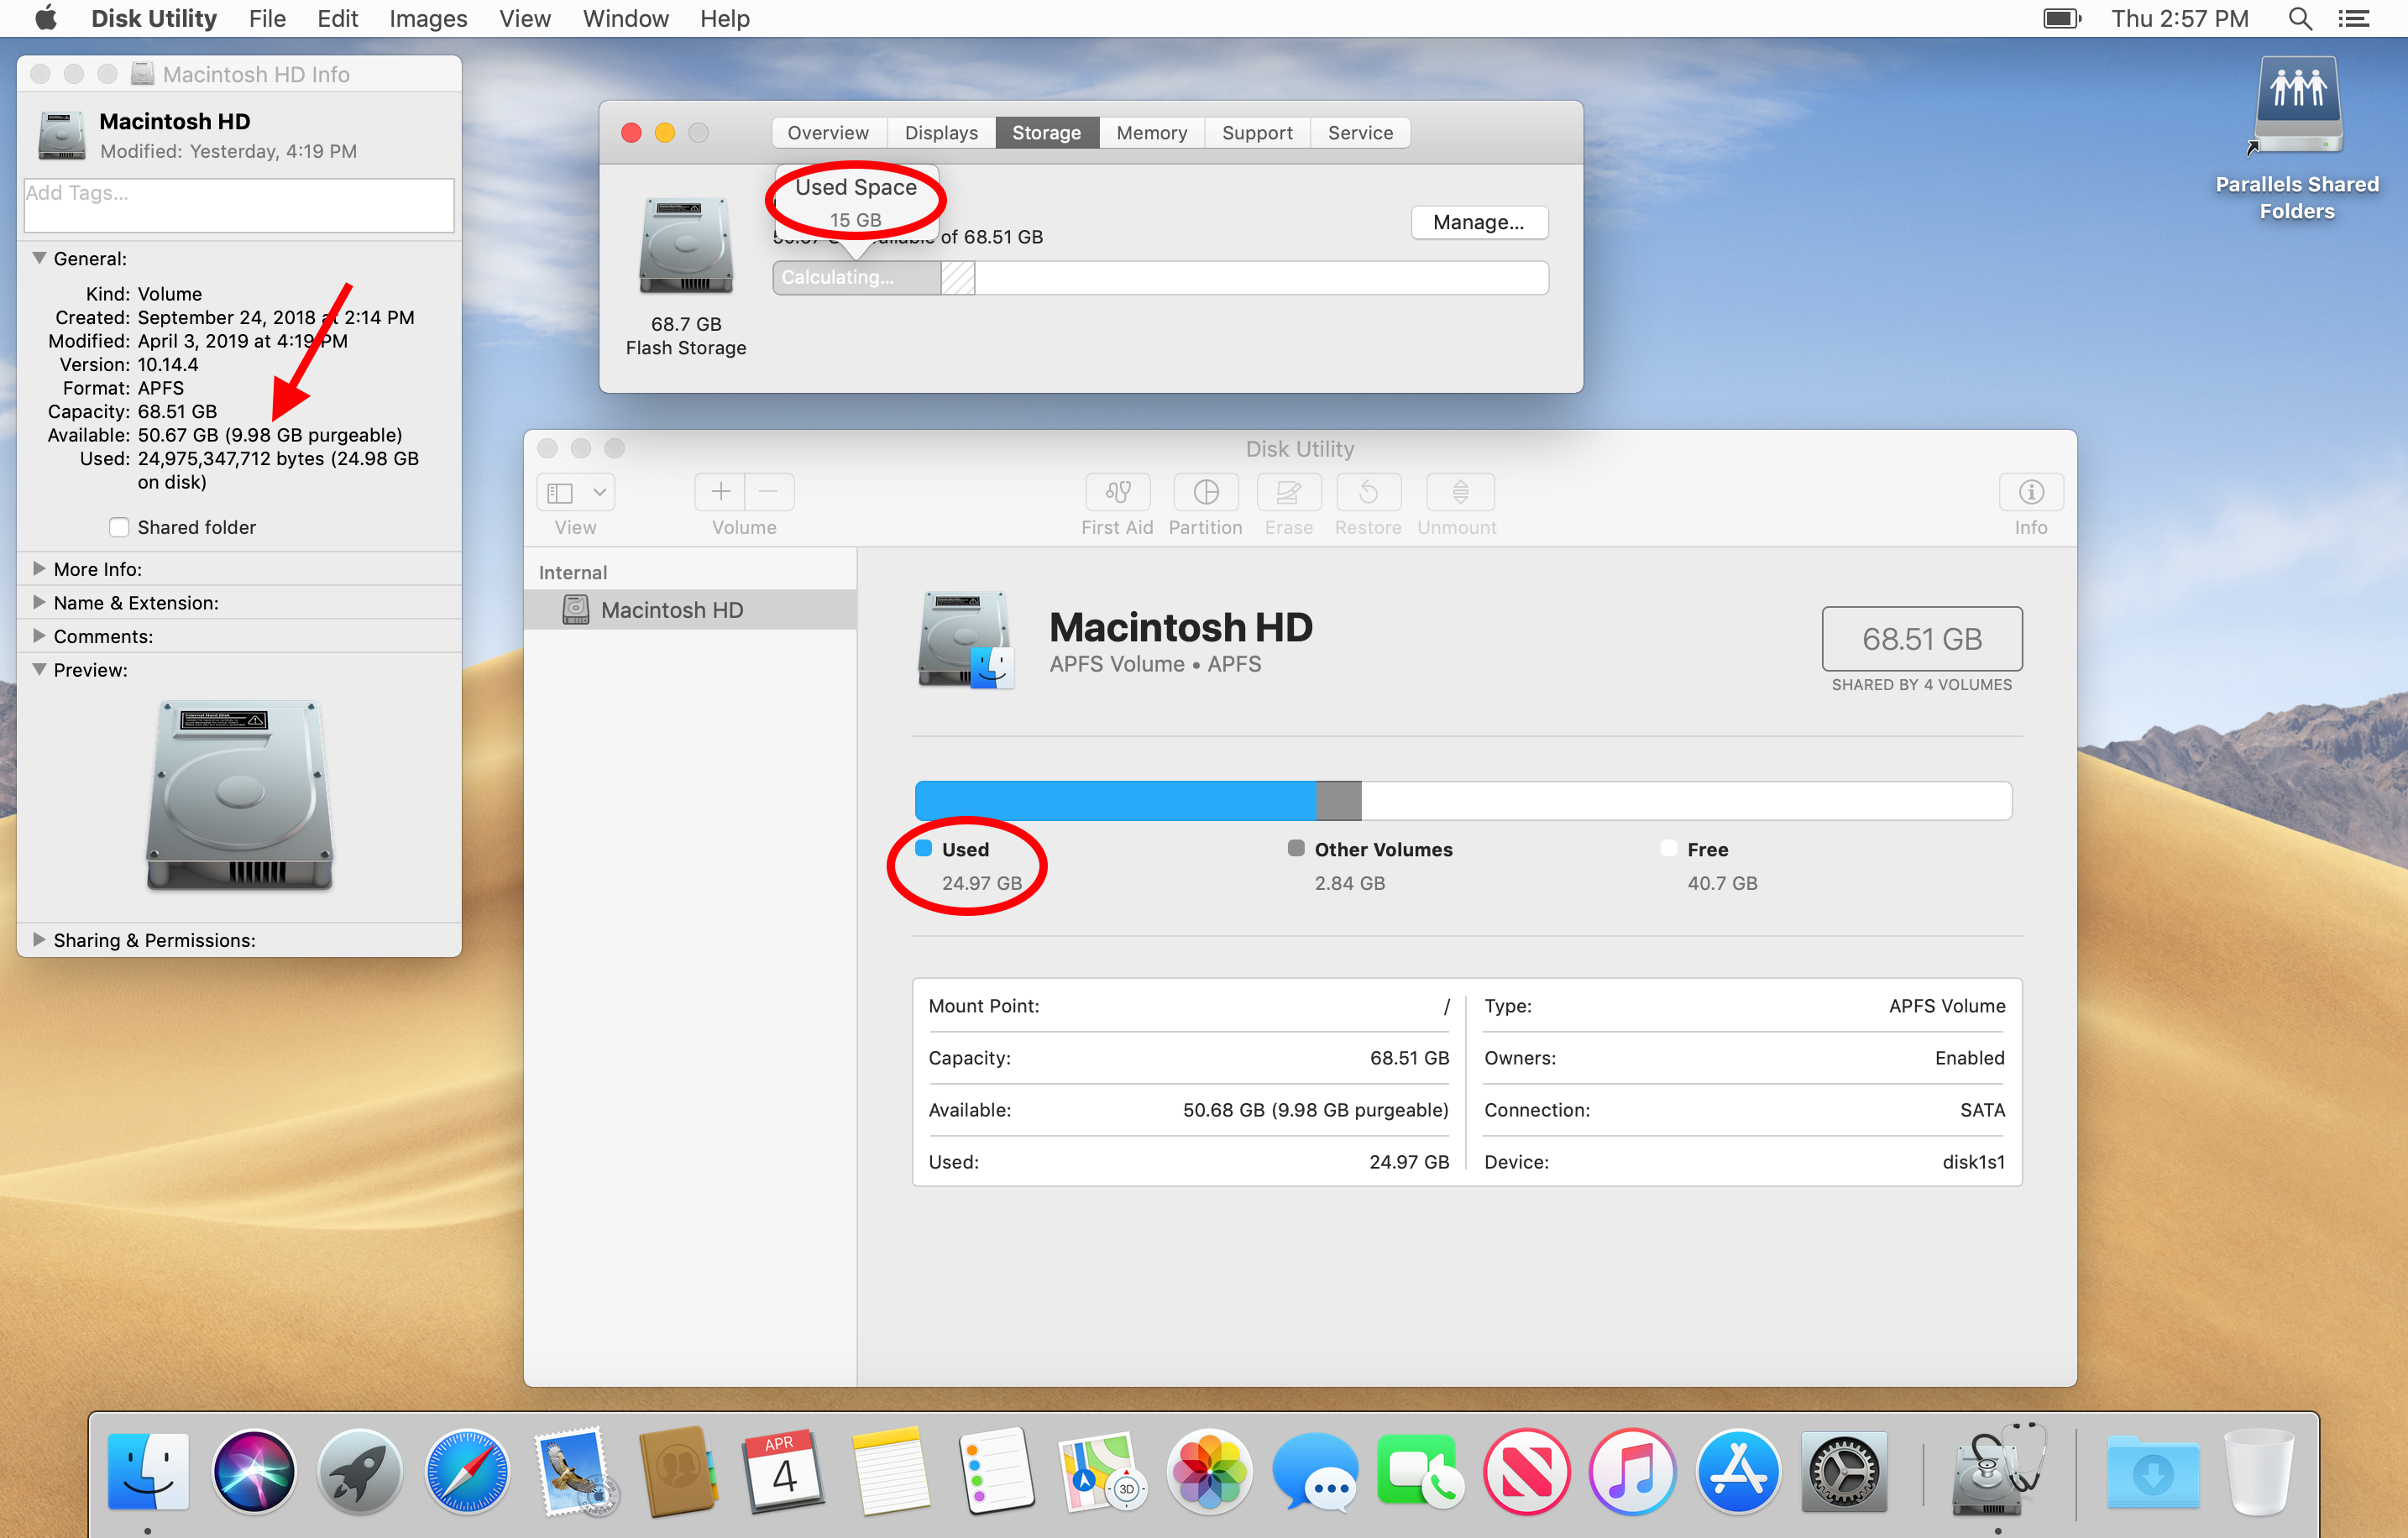The image size is (2408, 1538).
Task: Expand Sharing & Permissions section
Action: 39,940
